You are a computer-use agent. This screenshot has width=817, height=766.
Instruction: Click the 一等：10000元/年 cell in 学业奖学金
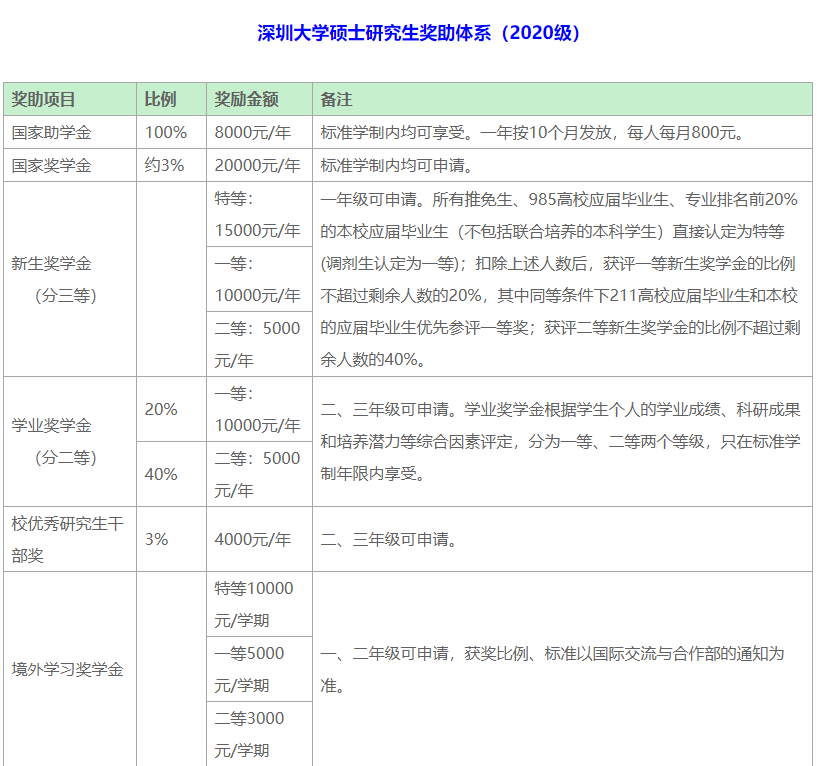tap(259, 409)
